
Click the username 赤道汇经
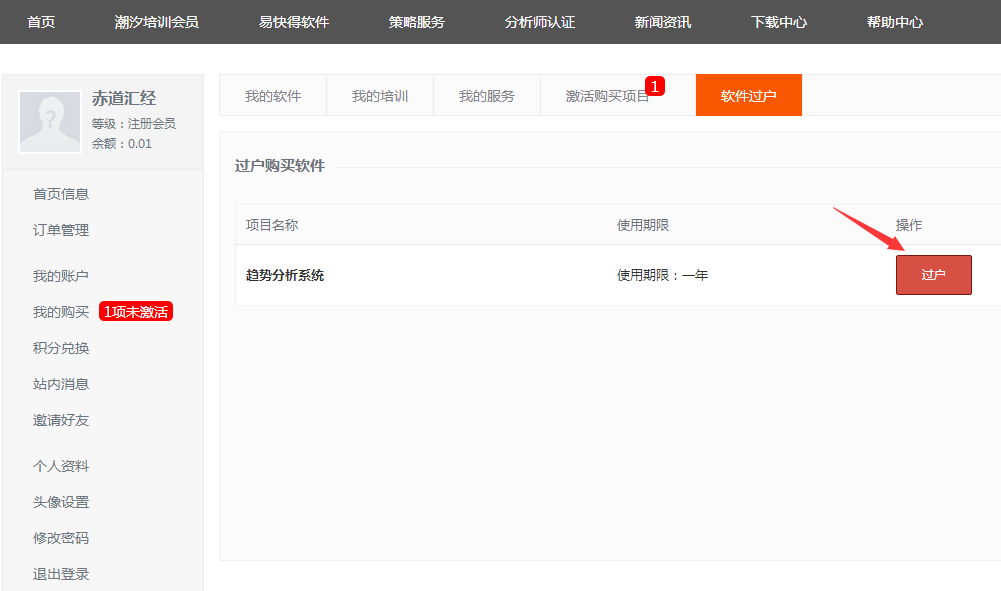(x=124, y=98)
